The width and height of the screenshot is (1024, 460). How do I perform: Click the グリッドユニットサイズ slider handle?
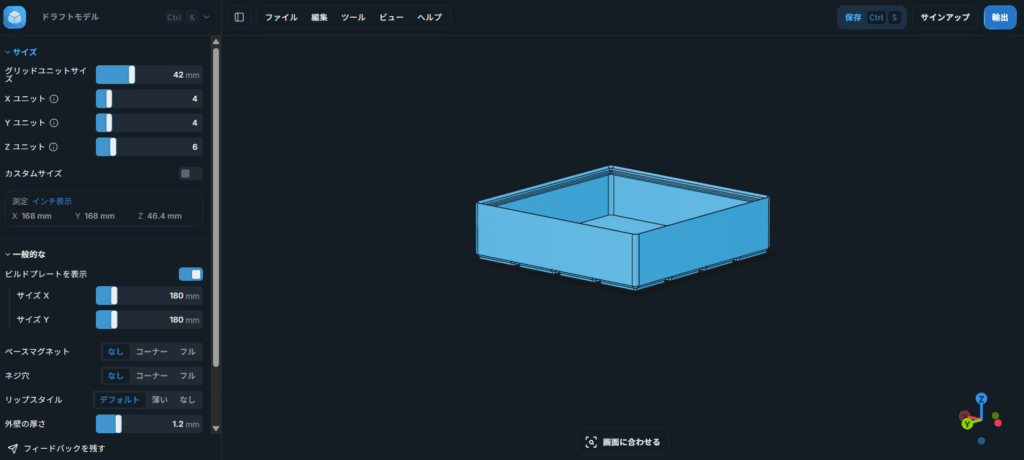131,74
